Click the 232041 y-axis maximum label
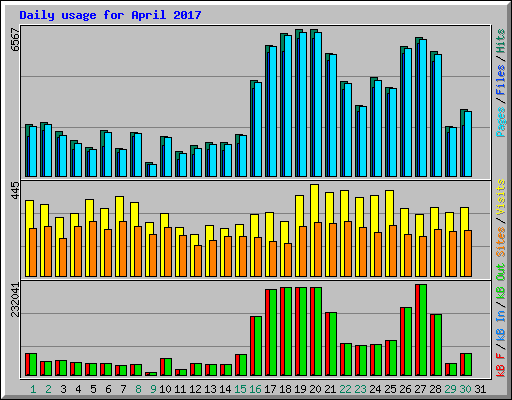This screenshot has height=400, width=512. [15, 300]
